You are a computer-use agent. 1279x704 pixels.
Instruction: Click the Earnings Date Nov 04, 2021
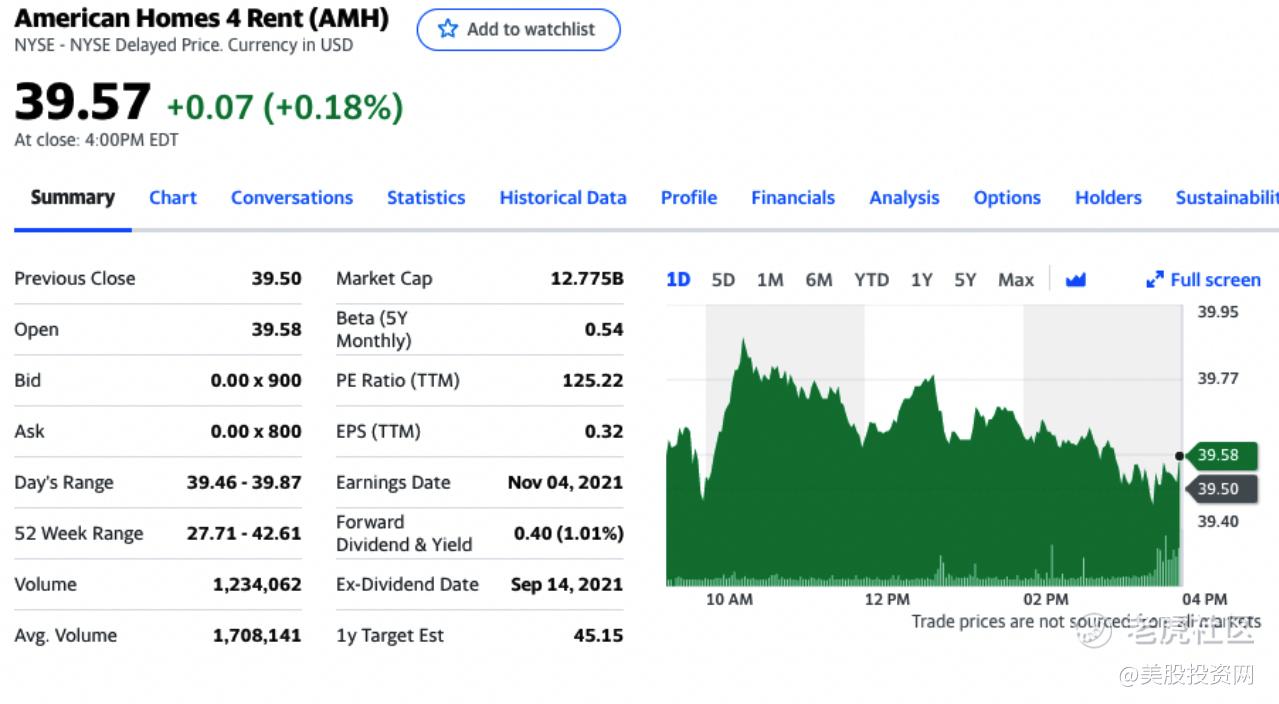[565, 483]
